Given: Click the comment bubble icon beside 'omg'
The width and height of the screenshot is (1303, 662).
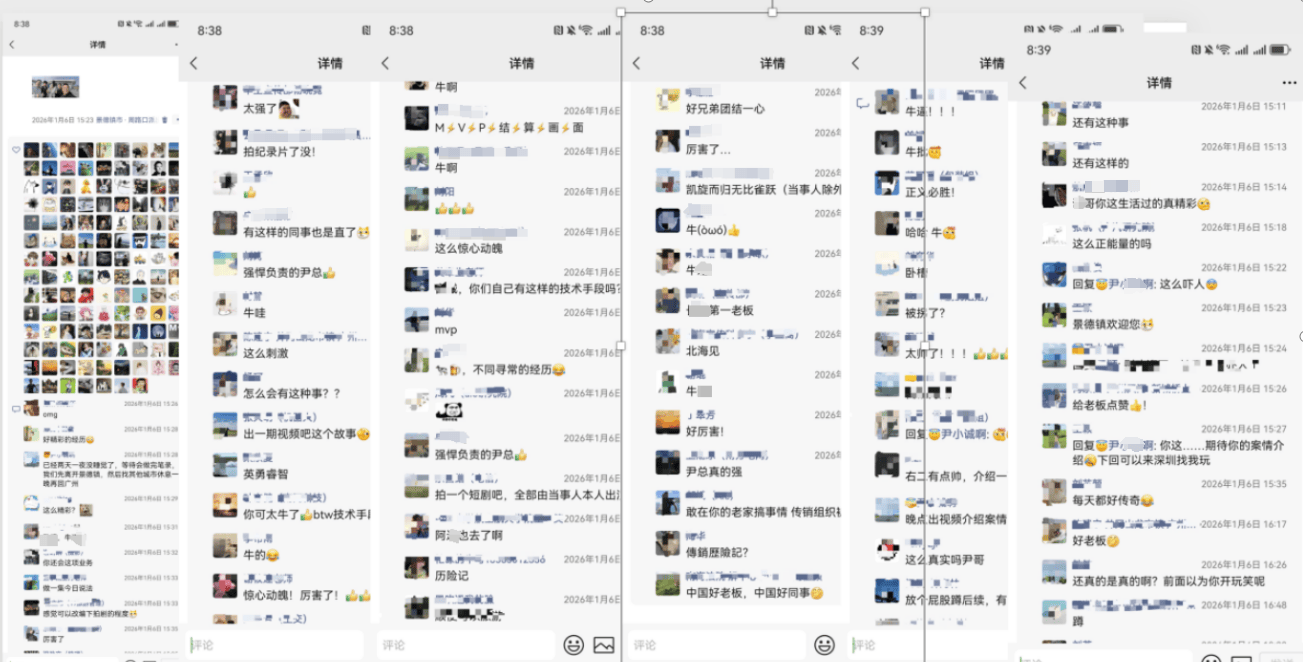Looking at the screenshot, I should pos(15,409).
